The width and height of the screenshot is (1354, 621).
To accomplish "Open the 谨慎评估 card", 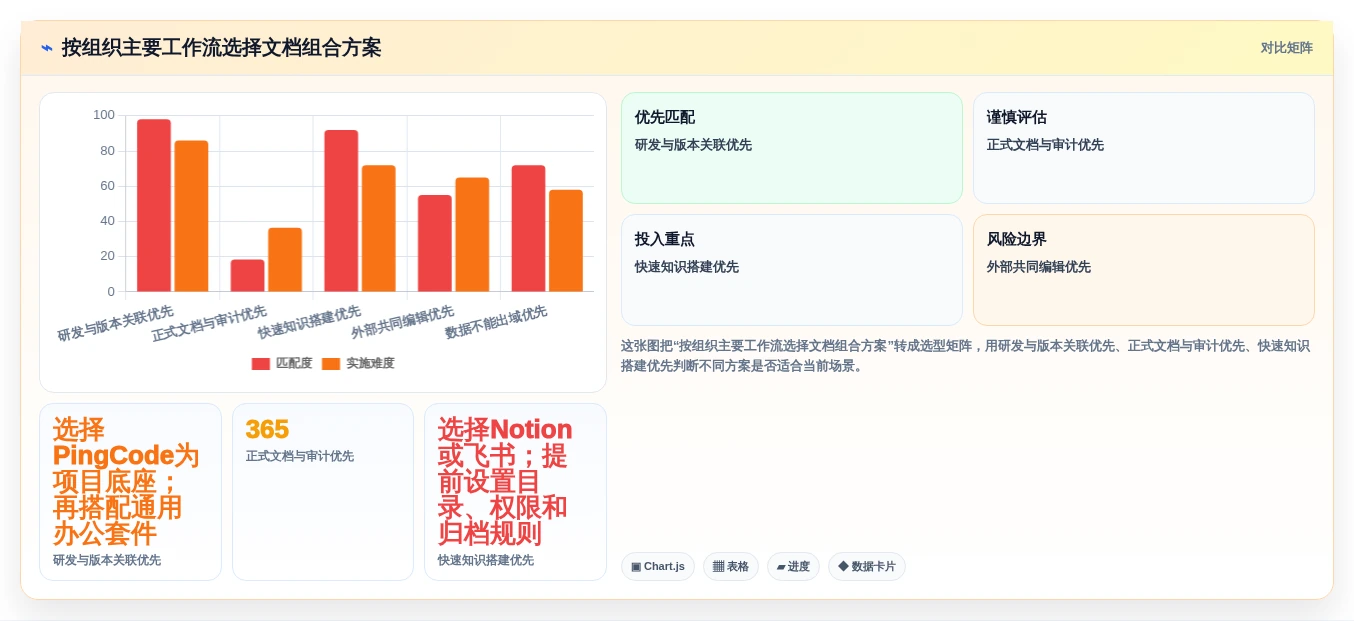I will [x=1143, y=148].
